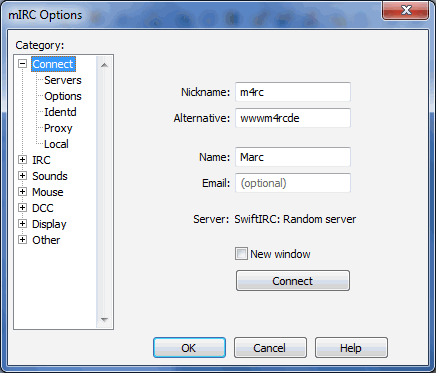Click the Nickname field containing m4rc
This screenshot has height=373, width=436.
point(293,92)
